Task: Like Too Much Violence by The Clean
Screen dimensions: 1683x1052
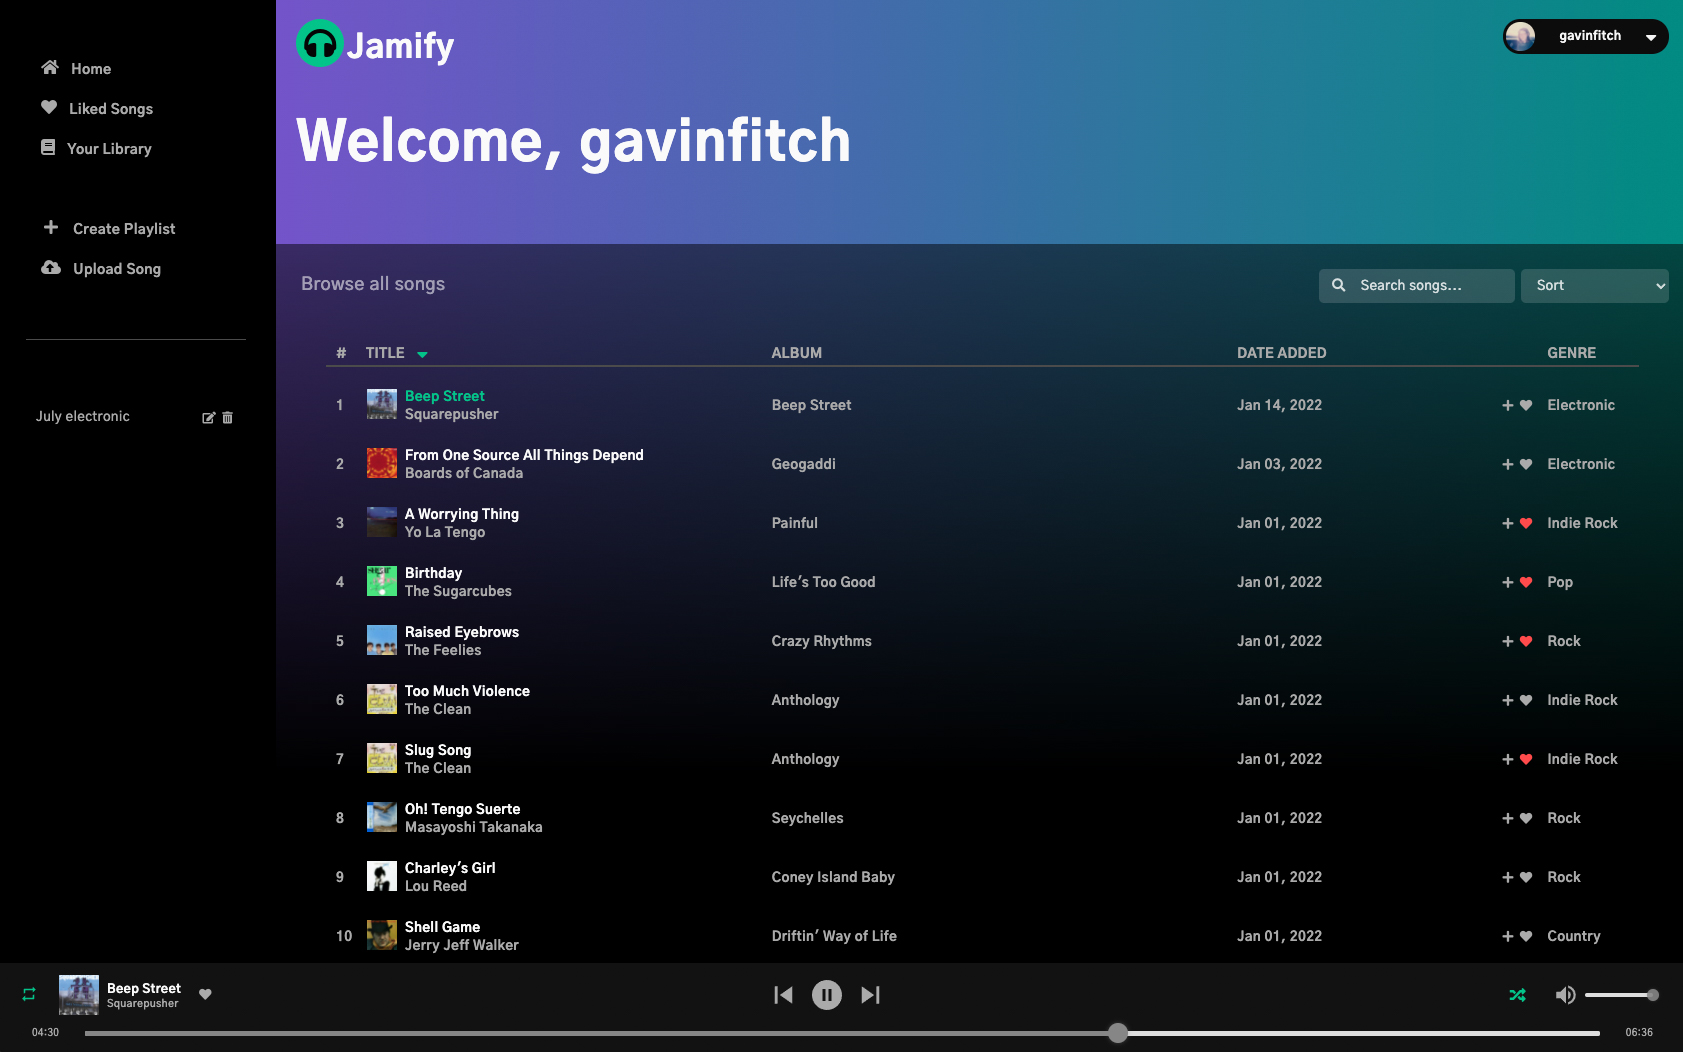Action: [x=1526, y=700]
